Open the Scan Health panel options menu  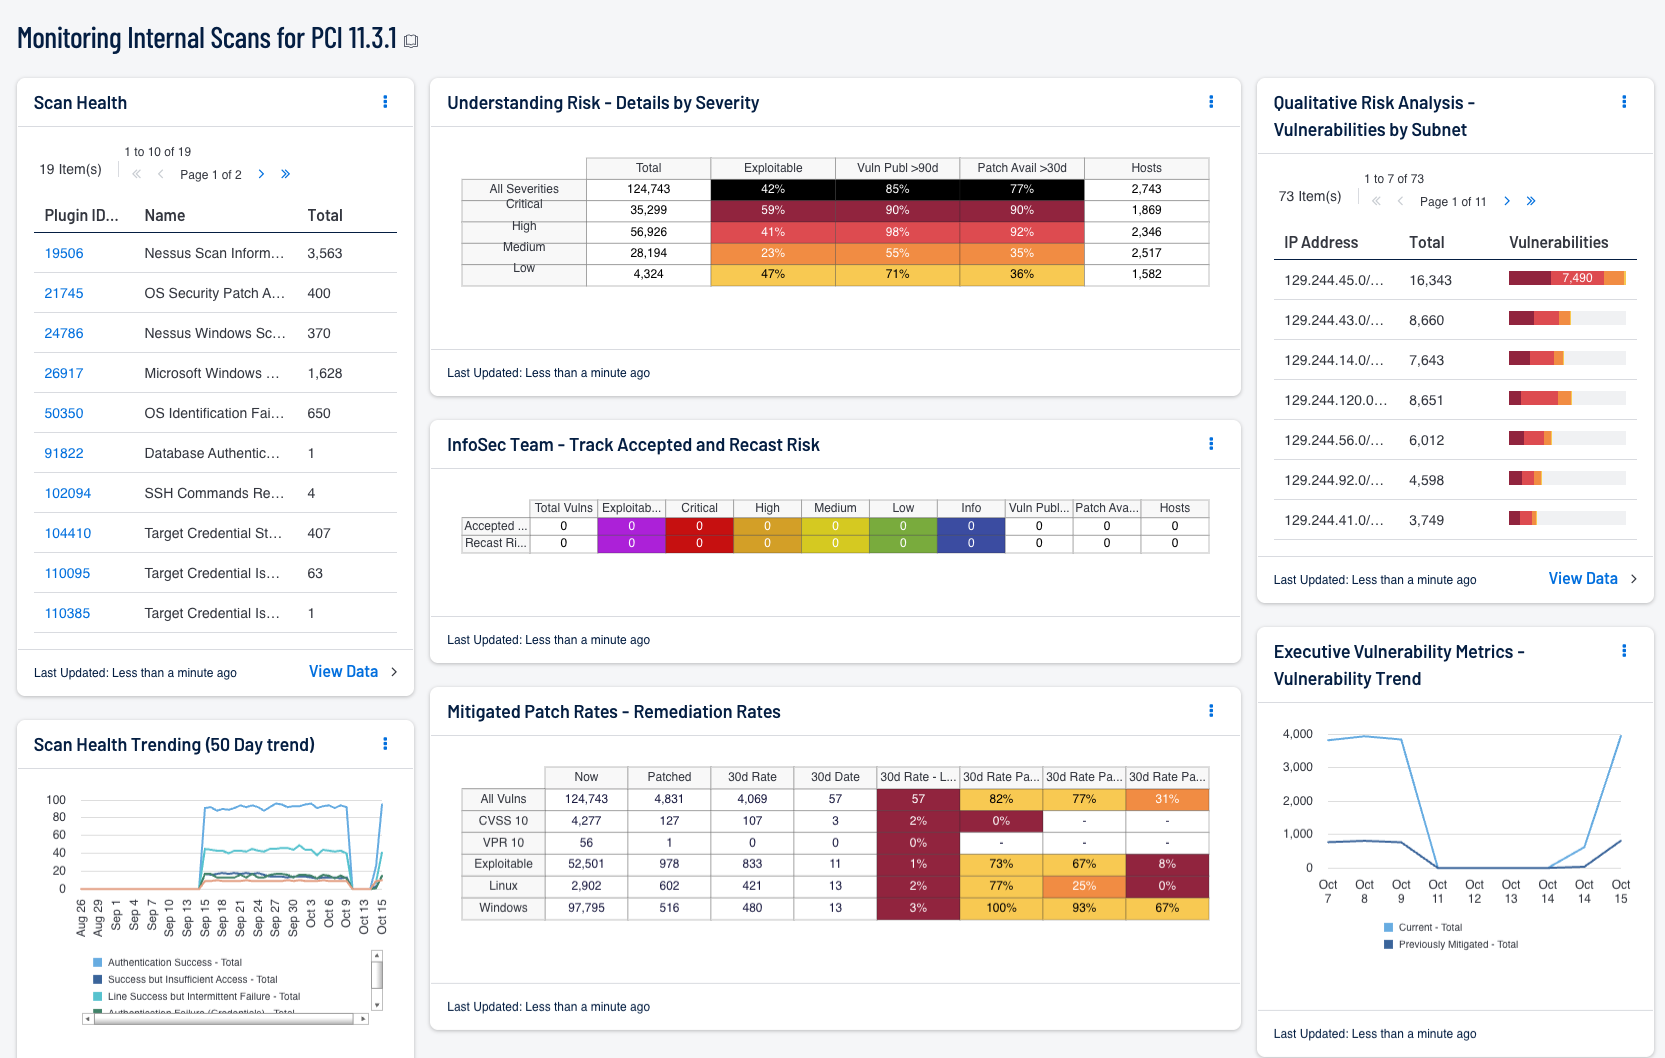point(385,101)
